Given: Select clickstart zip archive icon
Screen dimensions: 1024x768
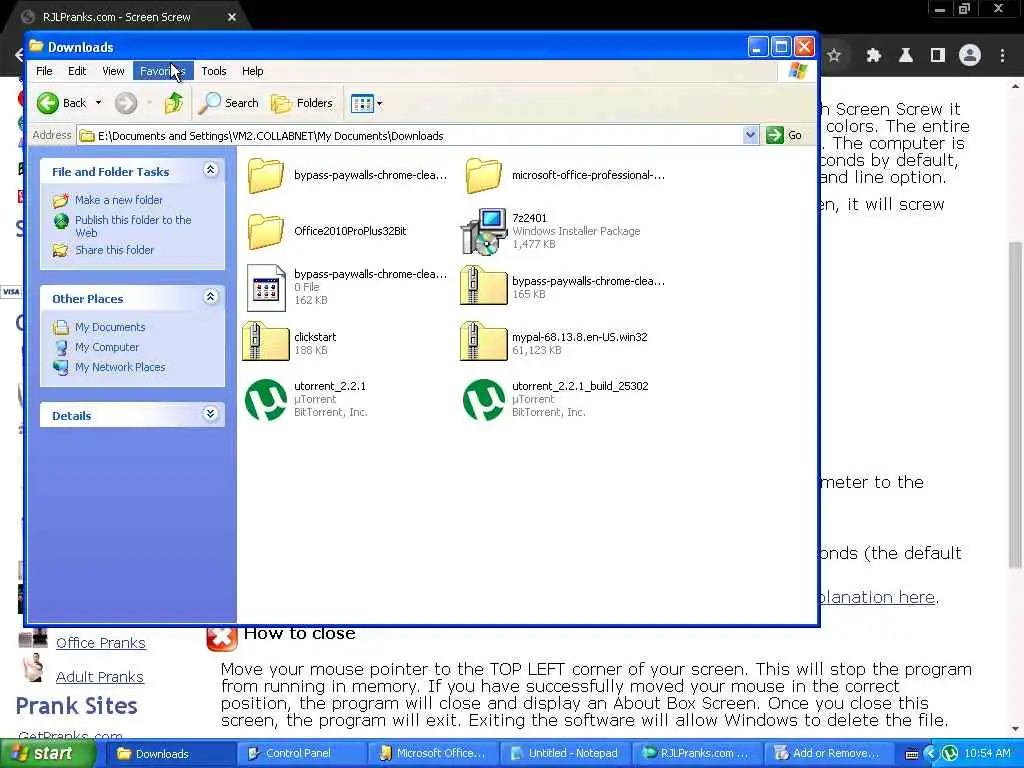Looking at the screenshot, I should tap(265, 342).
